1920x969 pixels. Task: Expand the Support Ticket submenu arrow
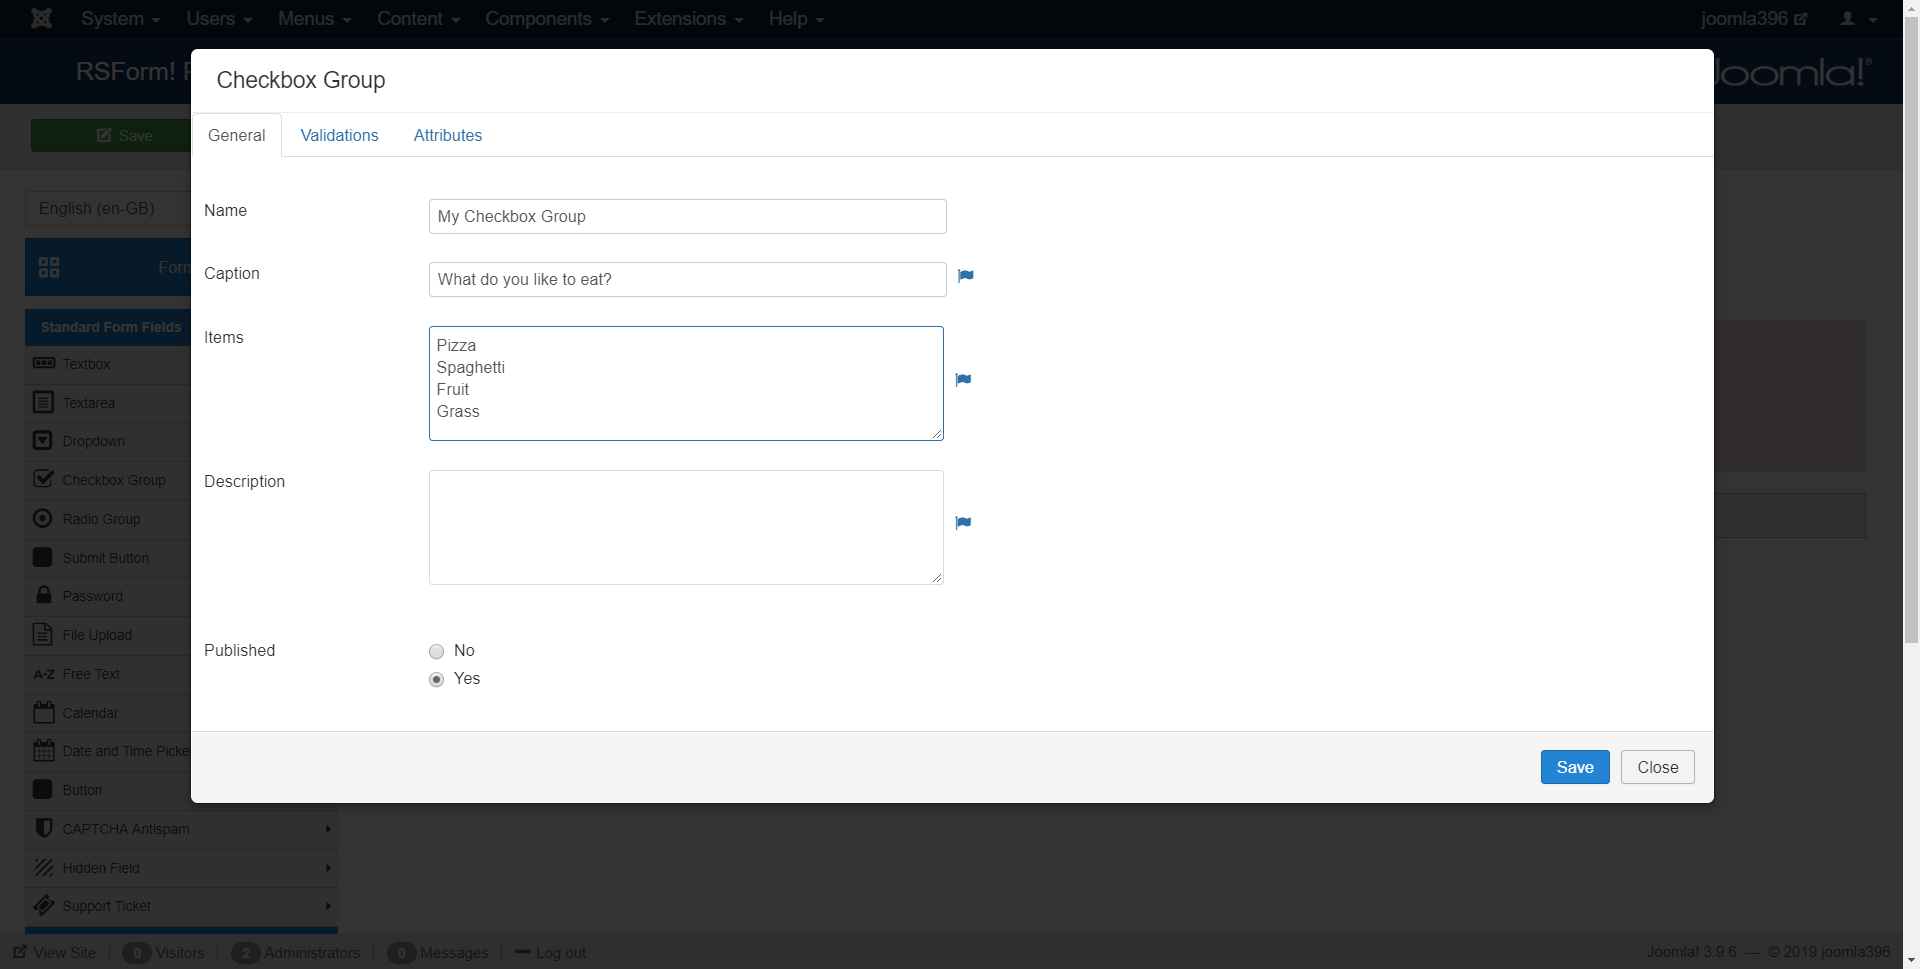click(x=327, y=906)
